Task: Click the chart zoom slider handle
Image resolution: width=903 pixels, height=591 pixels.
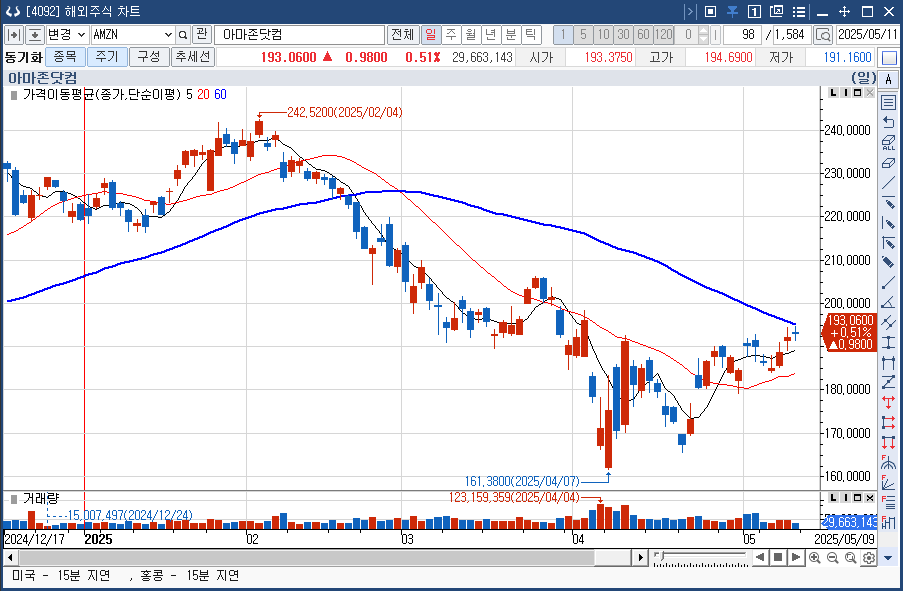Action: (661, 556)
